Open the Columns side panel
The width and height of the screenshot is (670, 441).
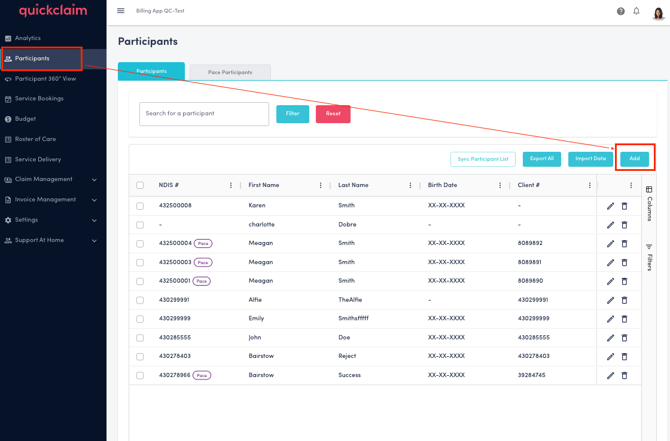649,203
